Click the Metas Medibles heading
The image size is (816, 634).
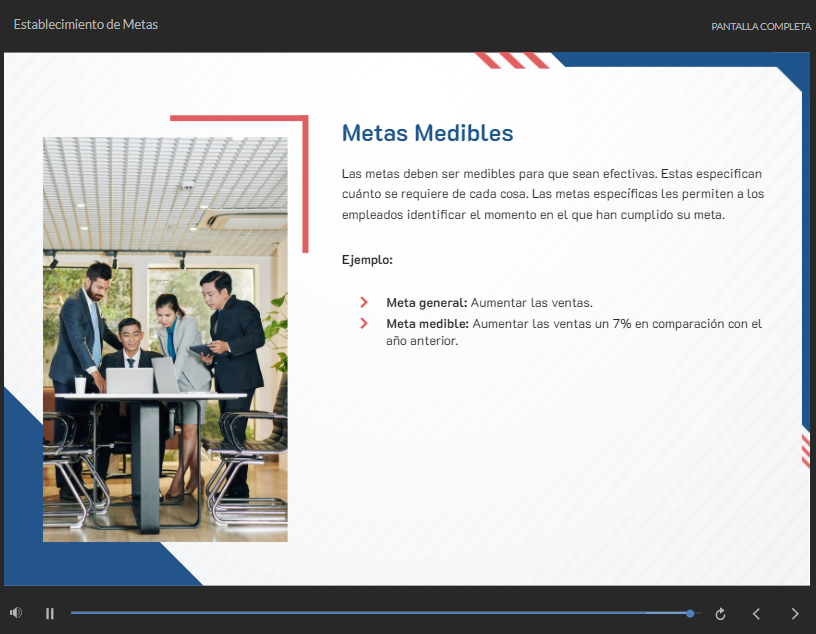coord(427,133)
